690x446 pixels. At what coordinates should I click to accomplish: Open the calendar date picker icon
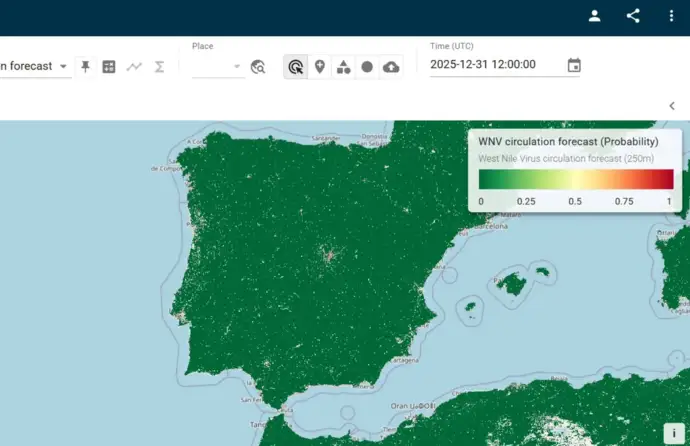574,66
